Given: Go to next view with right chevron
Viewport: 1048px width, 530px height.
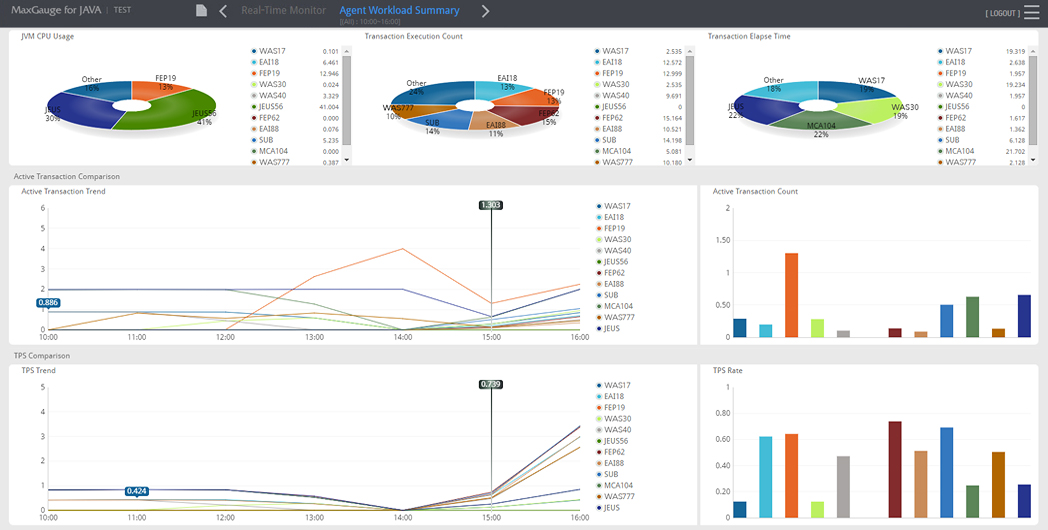Looking at the screenshot, I should (486, 11).
